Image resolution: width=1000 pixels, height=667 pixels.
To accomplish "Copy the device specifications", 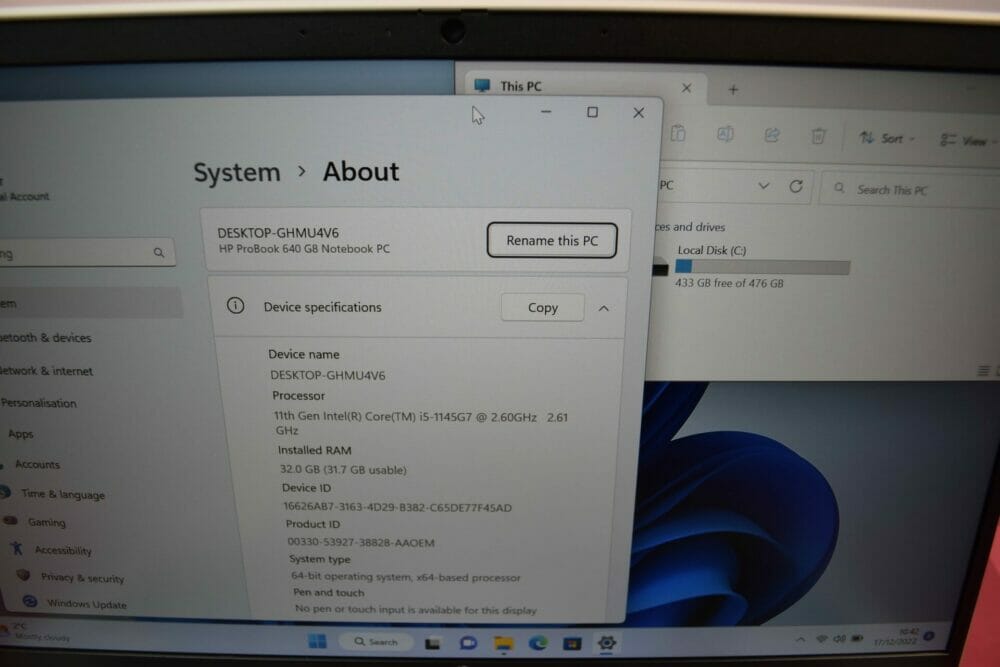I will [x=543, y=307].
